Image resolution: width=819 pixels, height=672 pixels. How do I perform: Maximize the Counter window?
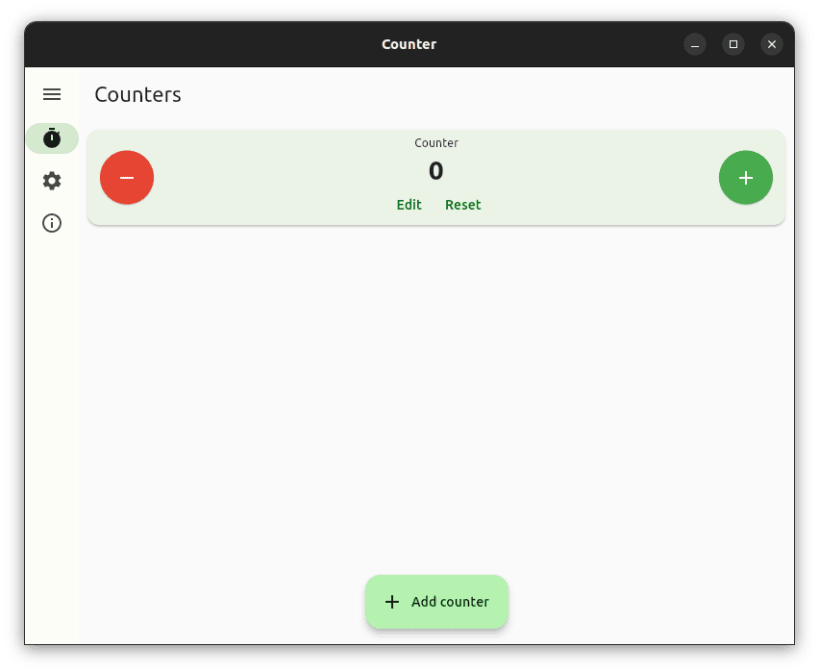[x=733, y=44]
